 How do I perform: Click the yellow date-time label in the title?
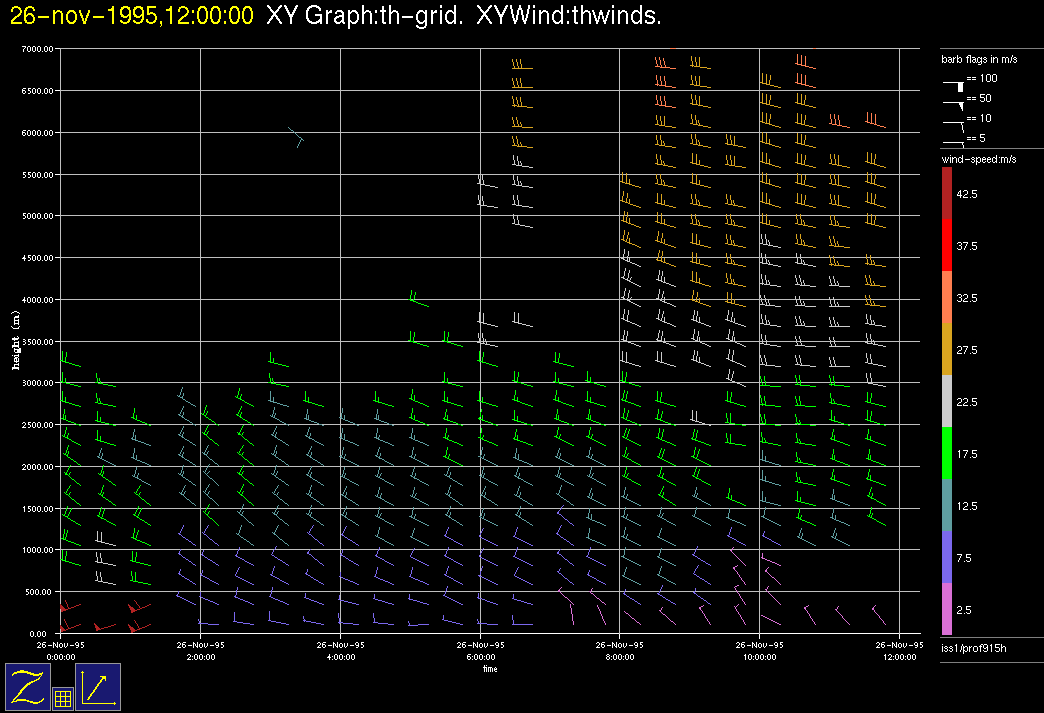click(131, 16)
